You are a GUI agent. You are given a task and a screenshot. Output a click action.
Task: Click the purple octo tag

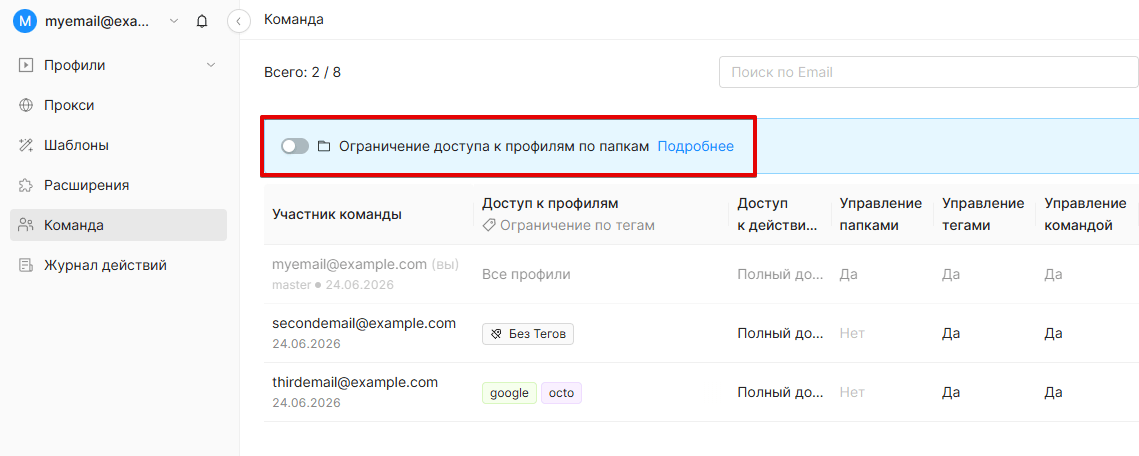click(x=562, y=393)
